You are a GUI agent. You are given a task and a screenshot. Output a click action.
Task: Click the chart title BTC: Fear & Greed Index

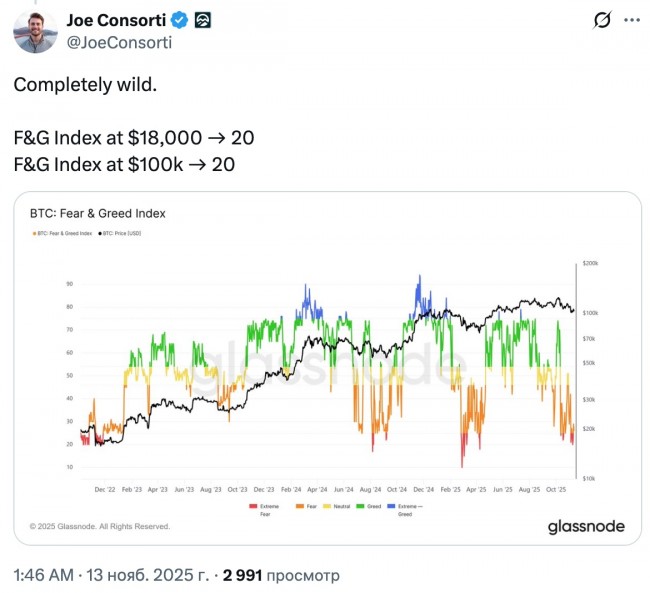[97, 213]
